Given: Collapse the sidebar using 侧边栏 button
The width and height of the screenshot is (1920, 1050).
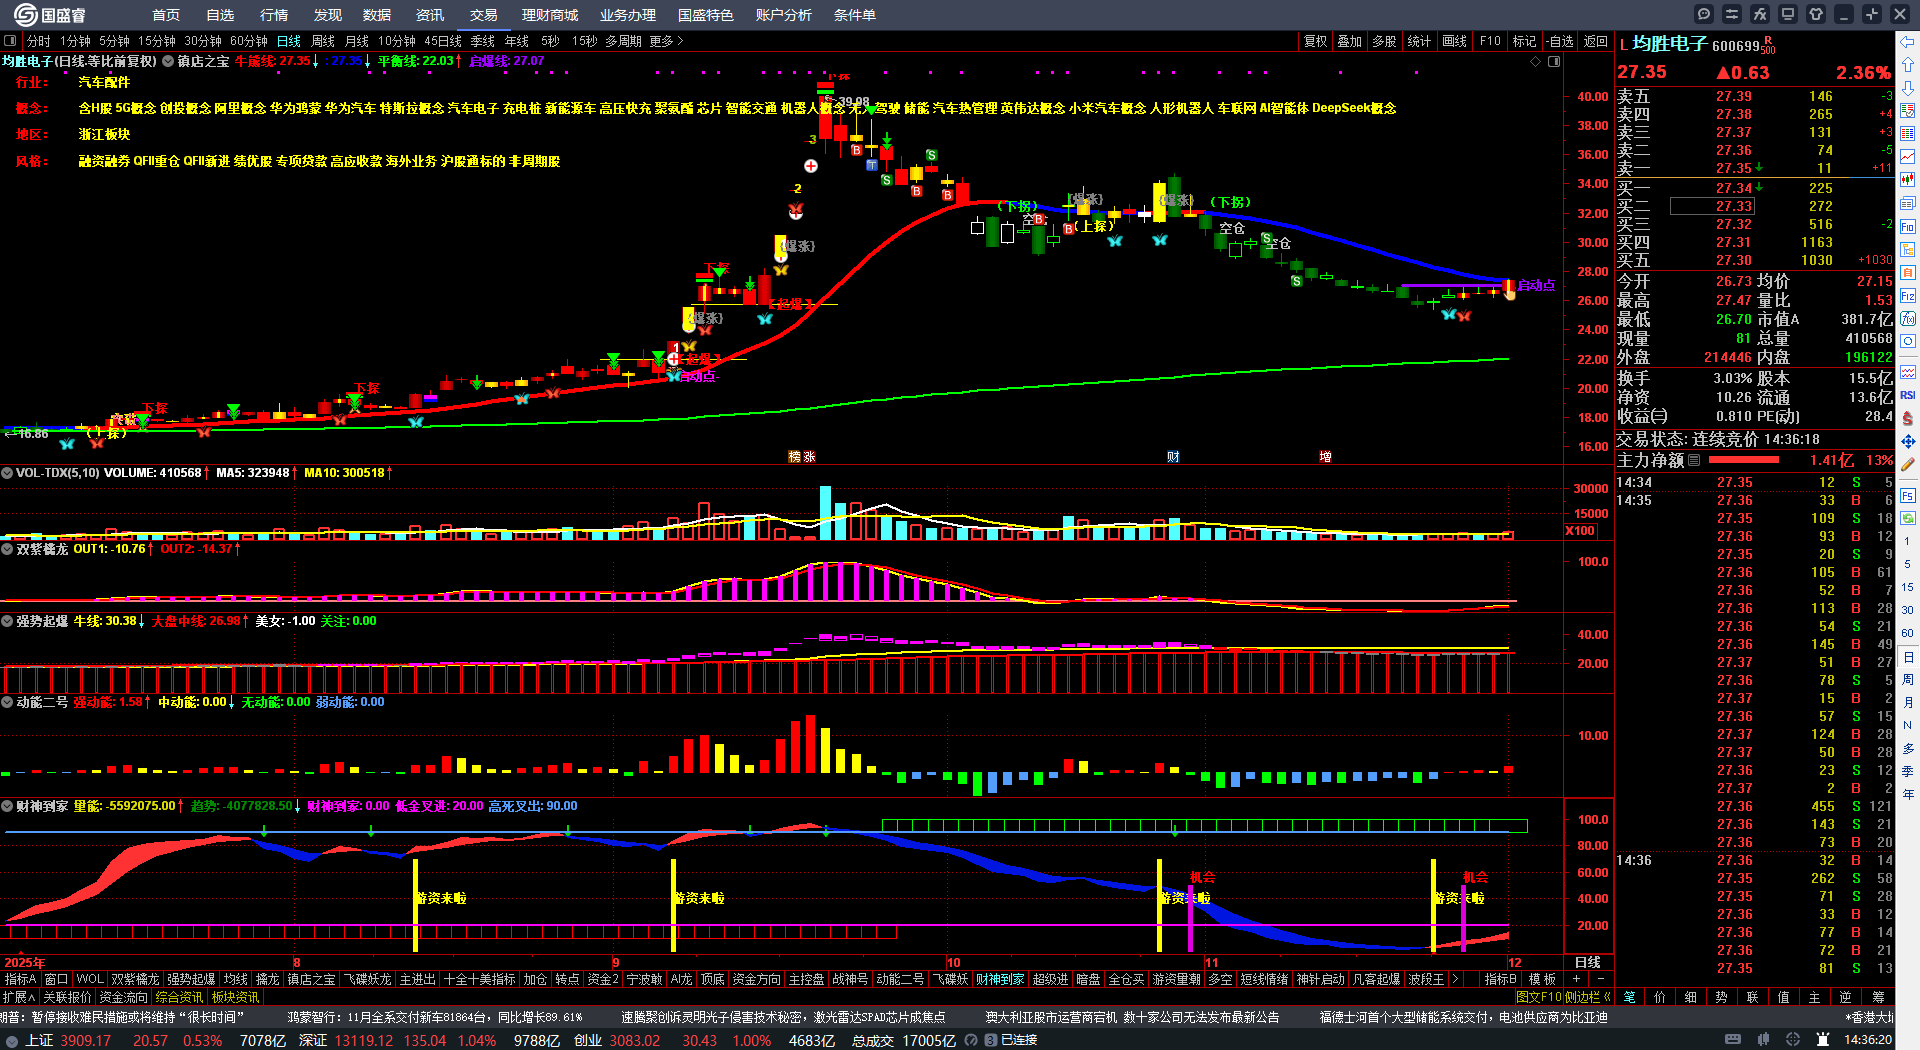Looking at the screenshot, I should click(1588, 997).
